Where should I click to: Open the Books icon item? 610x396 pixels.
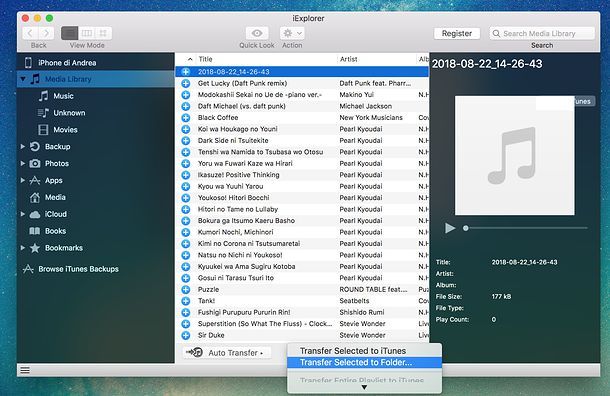pyautogui.click(x=35, y=231)
